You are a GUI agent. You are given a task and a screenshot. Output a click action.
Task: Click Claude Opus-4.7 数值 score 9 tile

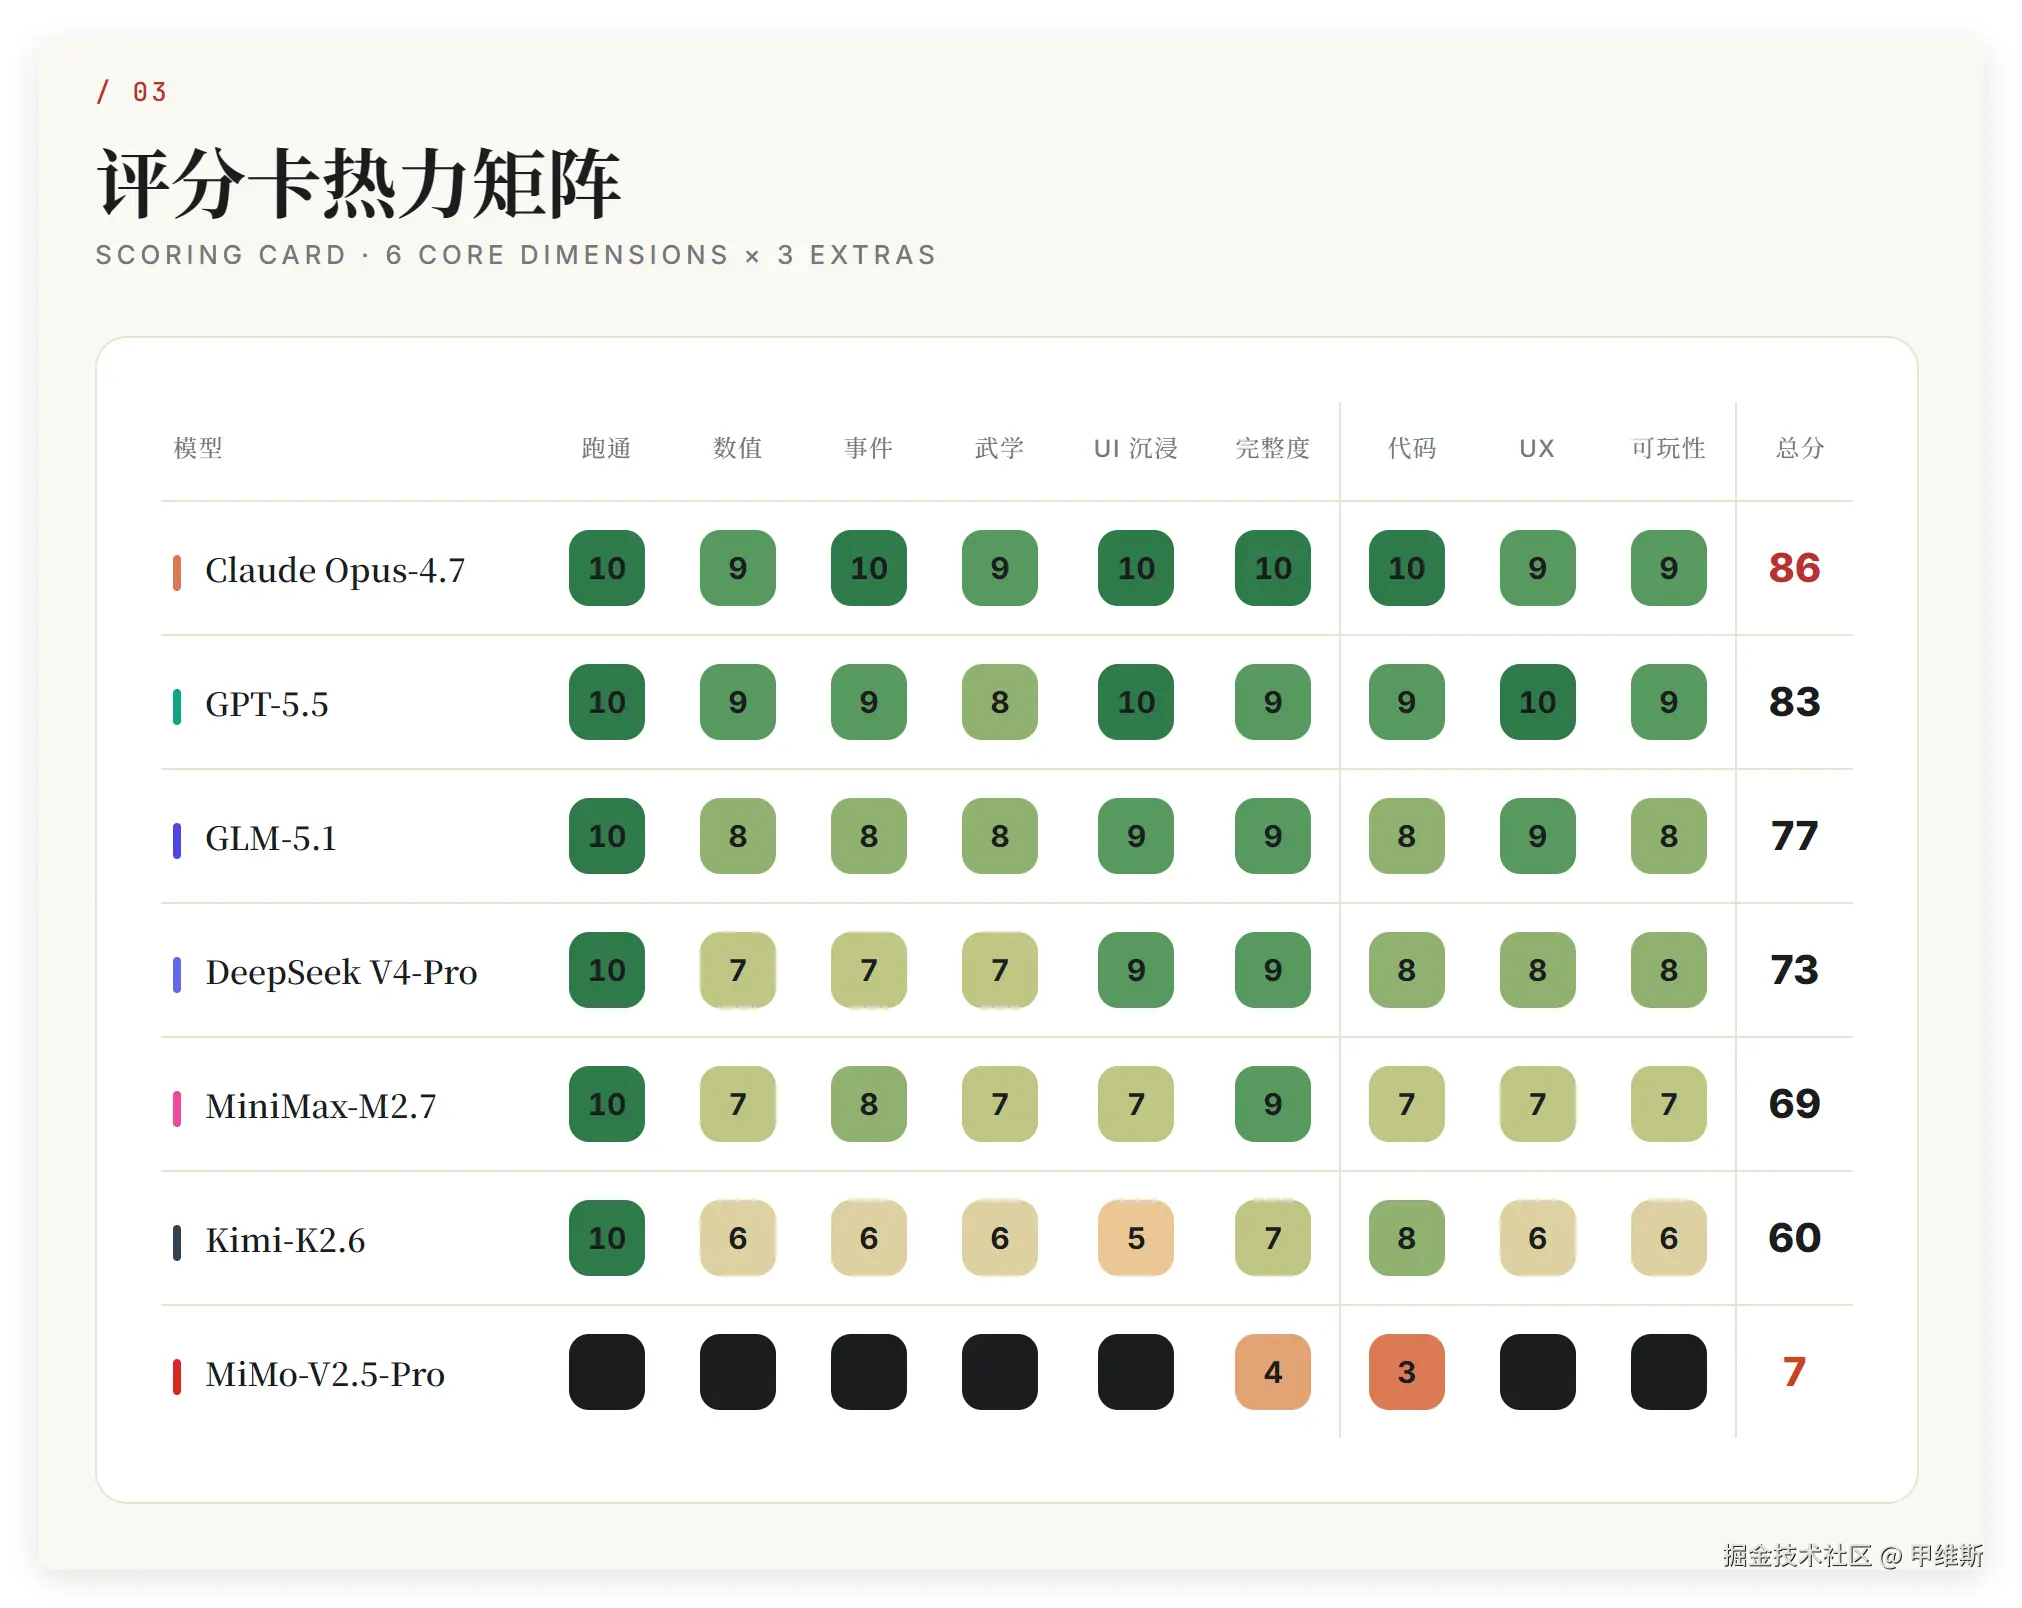738,568
